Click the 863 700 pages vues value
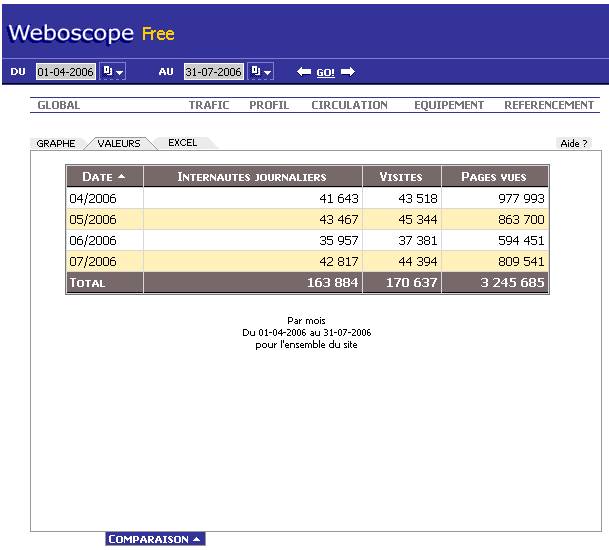This screenshot has height=550, width=609. (x=521, y=219)
